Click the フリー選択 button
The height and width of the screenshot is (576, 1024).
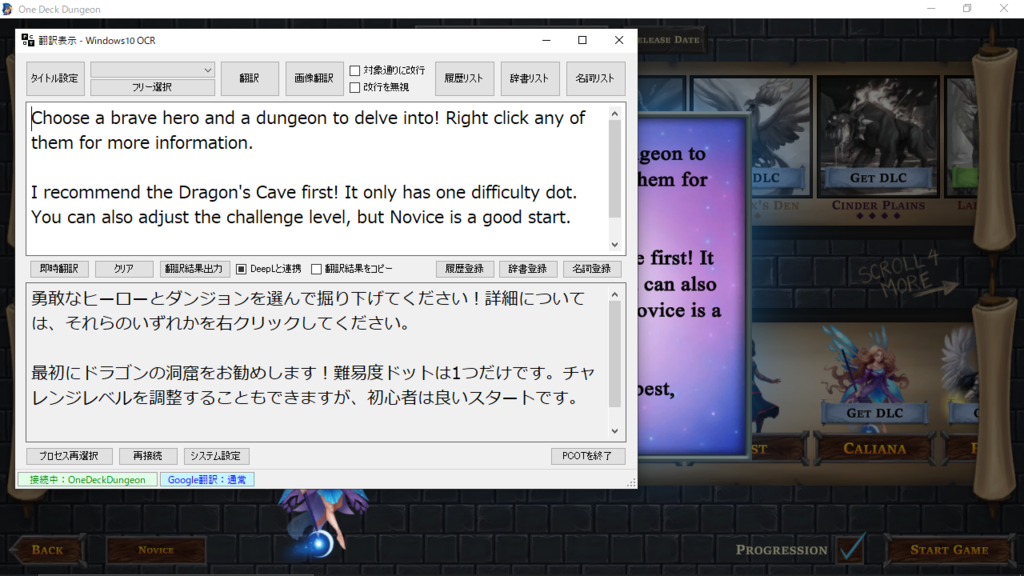click(153, 87)
